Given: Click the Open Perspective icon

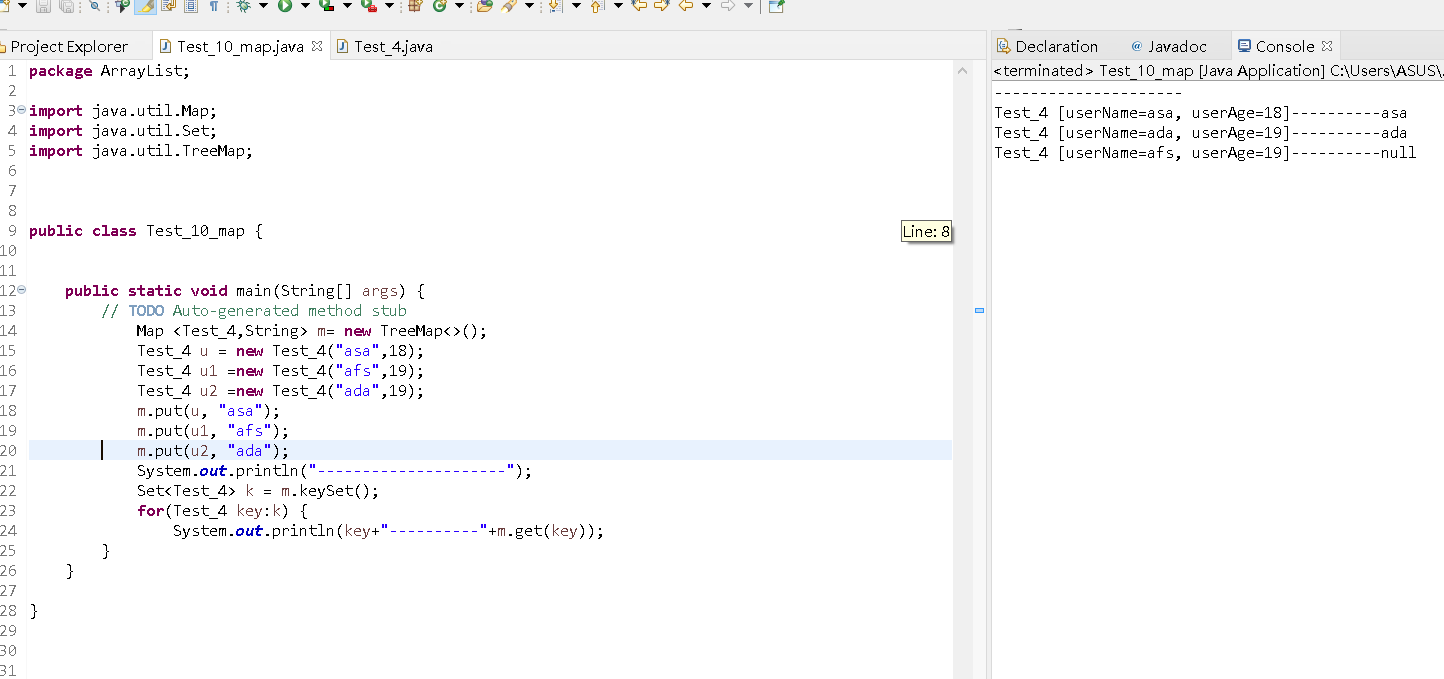Looking at the screenshot, I should pyautogui.click(x=776, y=6).
